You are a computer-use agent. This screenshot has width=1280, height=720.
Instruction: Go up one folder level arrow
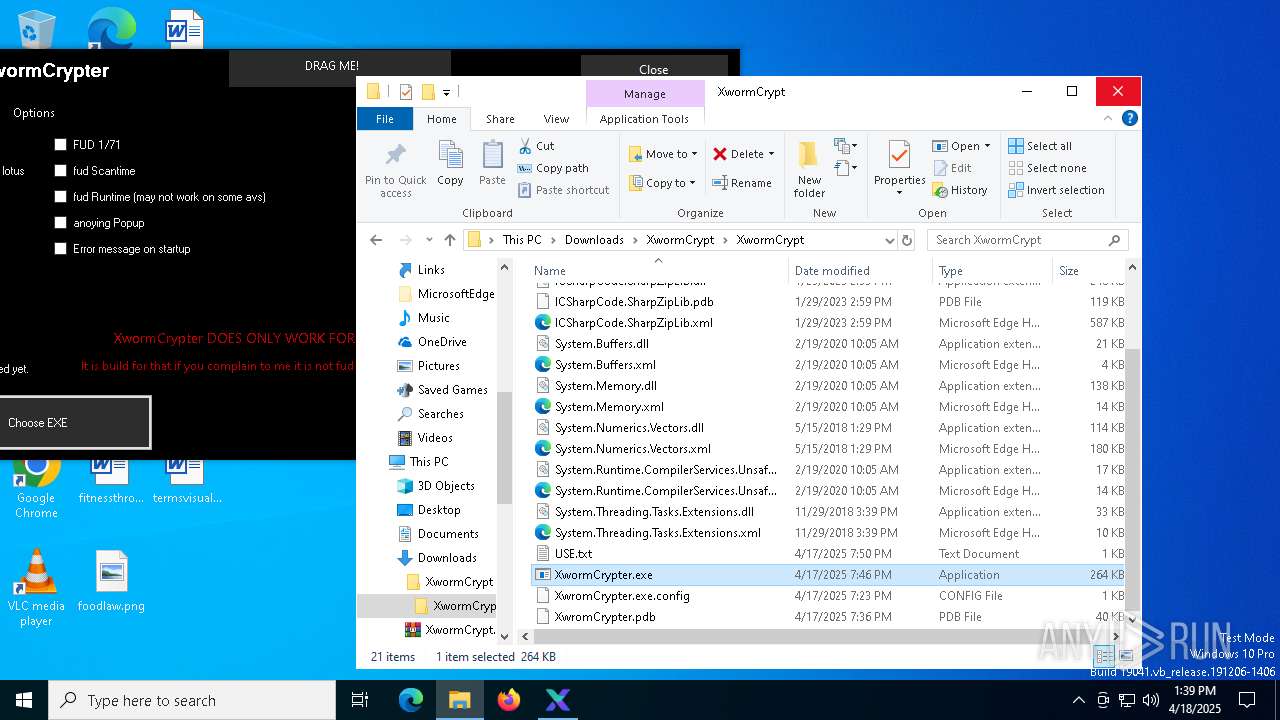[450, 240]
